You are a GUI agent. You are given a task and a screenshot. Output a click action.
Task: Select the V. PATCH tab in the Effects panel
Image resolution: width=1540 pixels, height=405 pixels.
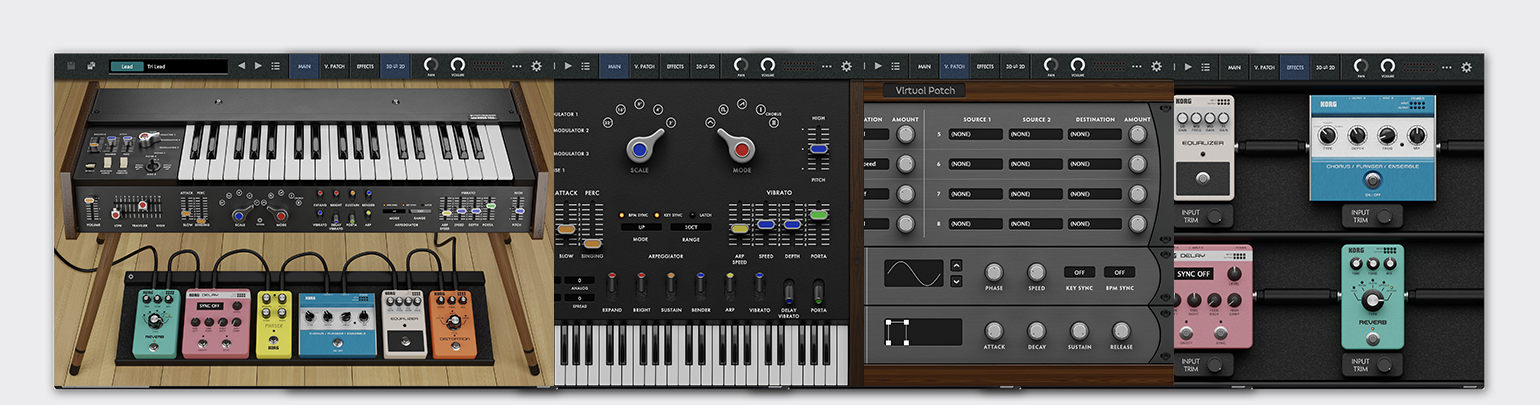1265,66
